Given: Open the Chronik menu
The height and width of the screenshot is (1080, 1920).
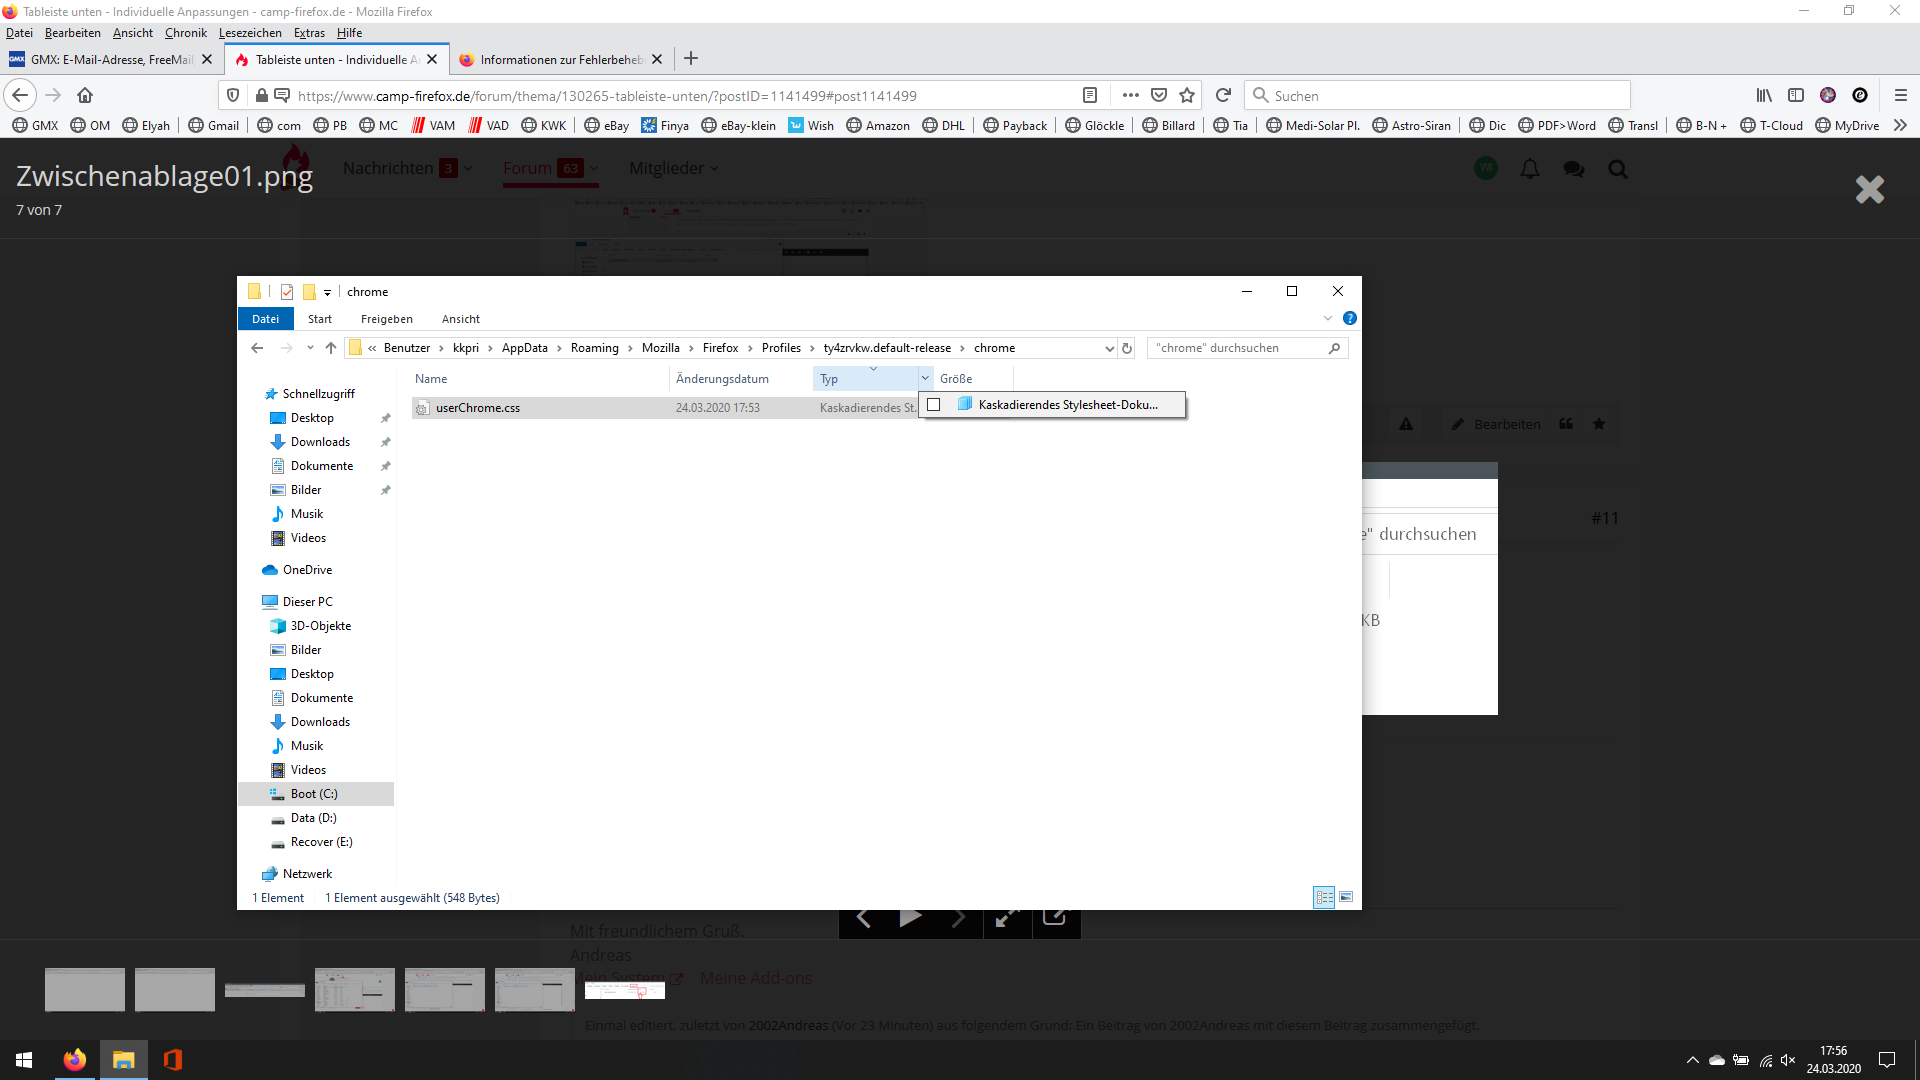Looking at the screenshot, I should 185,33.
